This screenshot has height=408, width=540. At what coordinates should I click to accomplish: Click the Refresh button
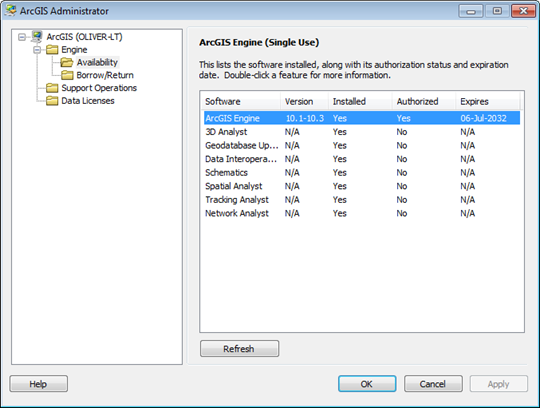[239, 349]
